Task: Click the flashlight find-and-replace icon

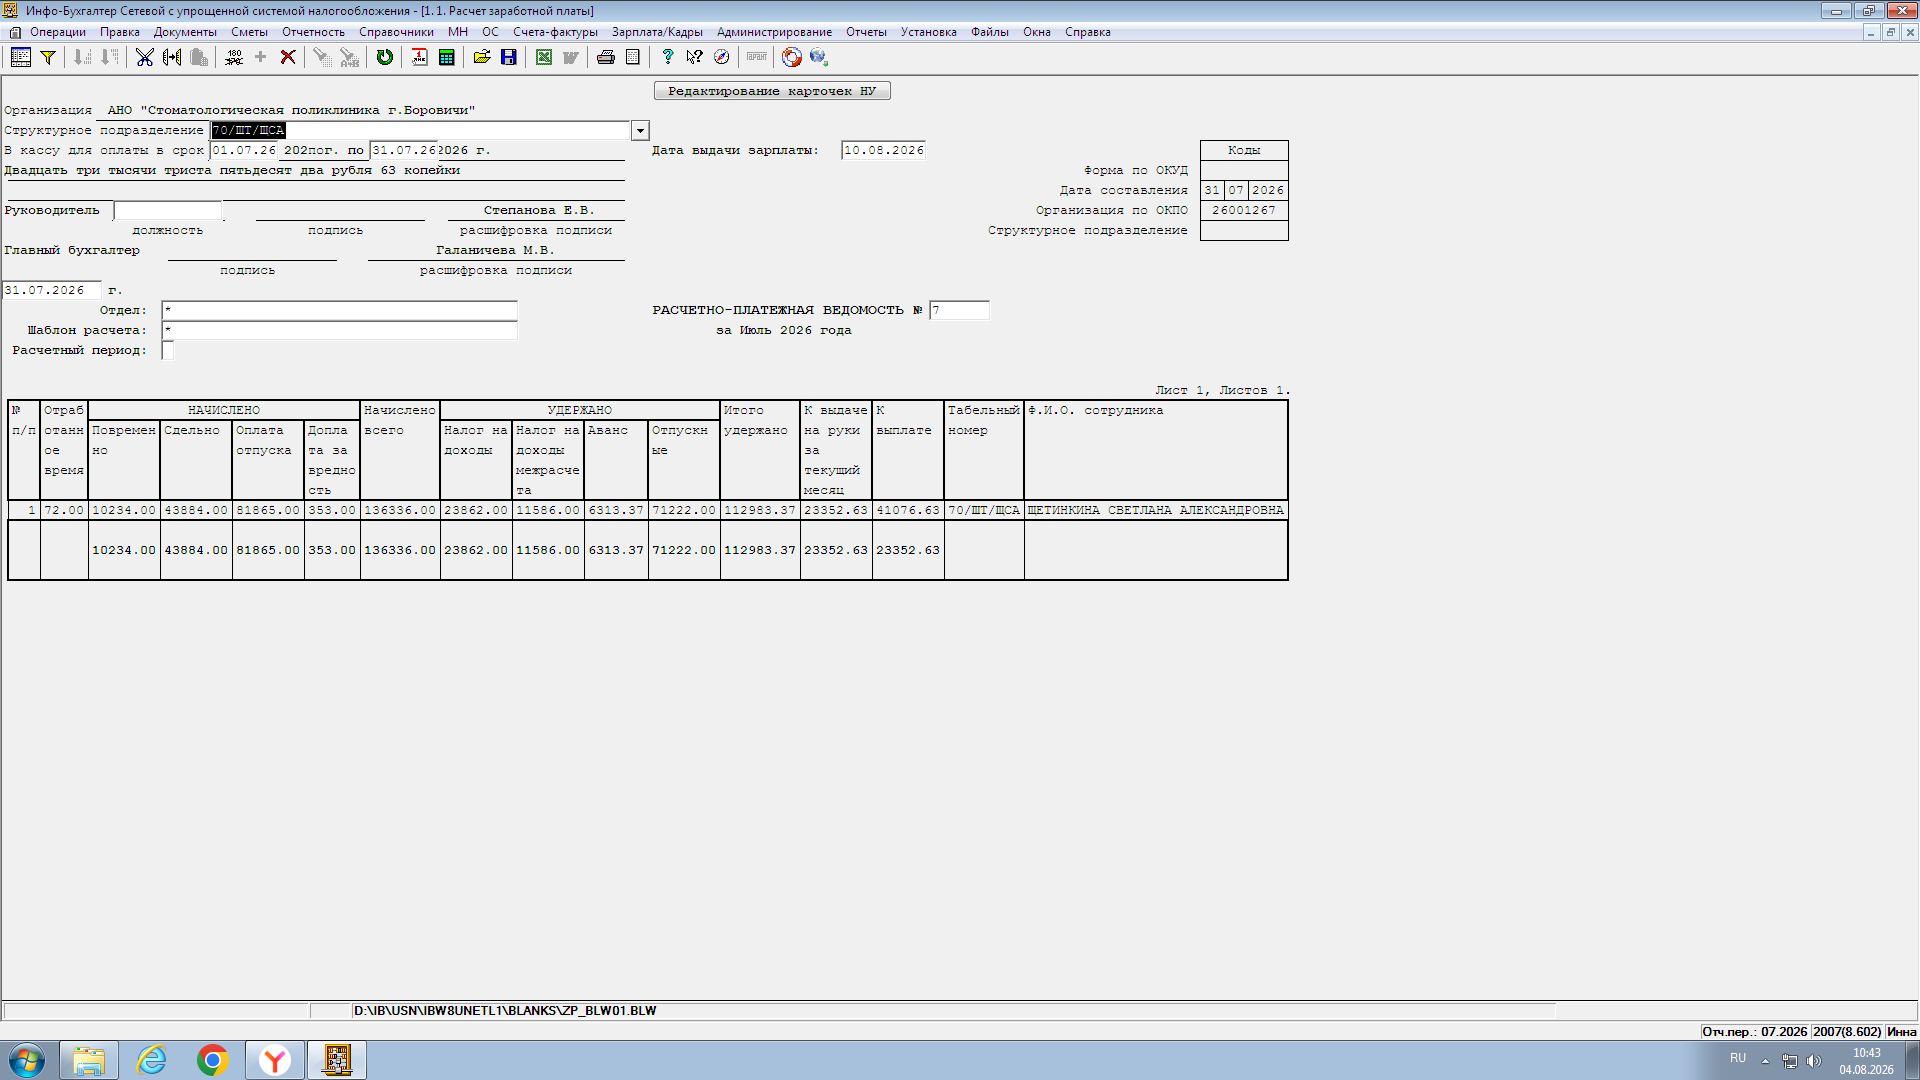Action: pyautogui.click(x=349, y=57)
